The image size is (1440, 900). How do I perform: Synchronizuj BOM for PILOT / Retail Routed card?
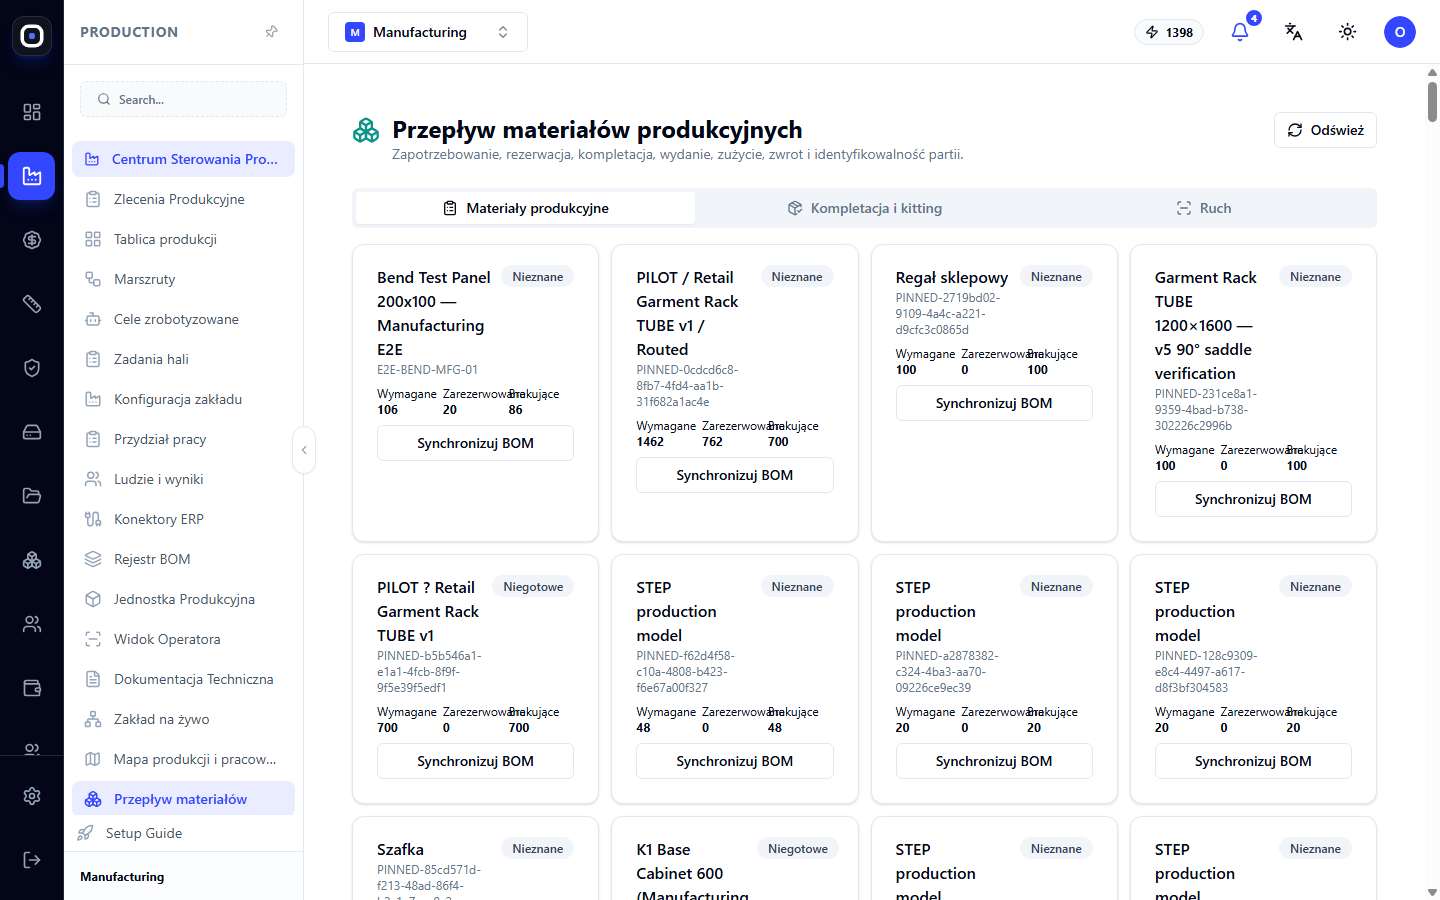coord(735,475)
